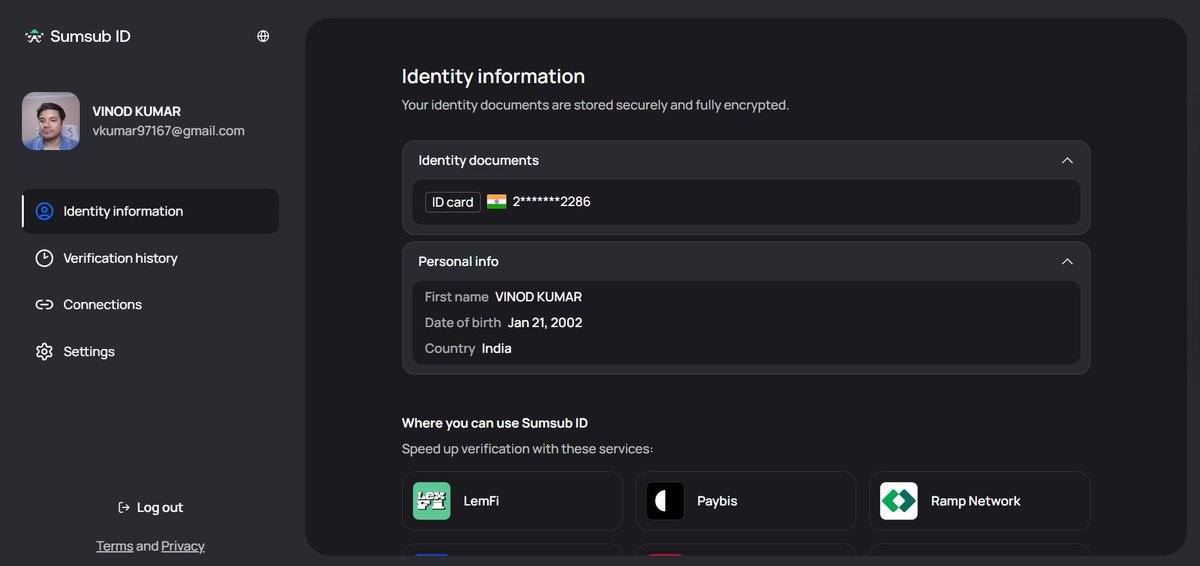Image resolution: width=1200 pixels, height=566 pixels.
Task: Open the Identity information menu item
Action: 151,211
